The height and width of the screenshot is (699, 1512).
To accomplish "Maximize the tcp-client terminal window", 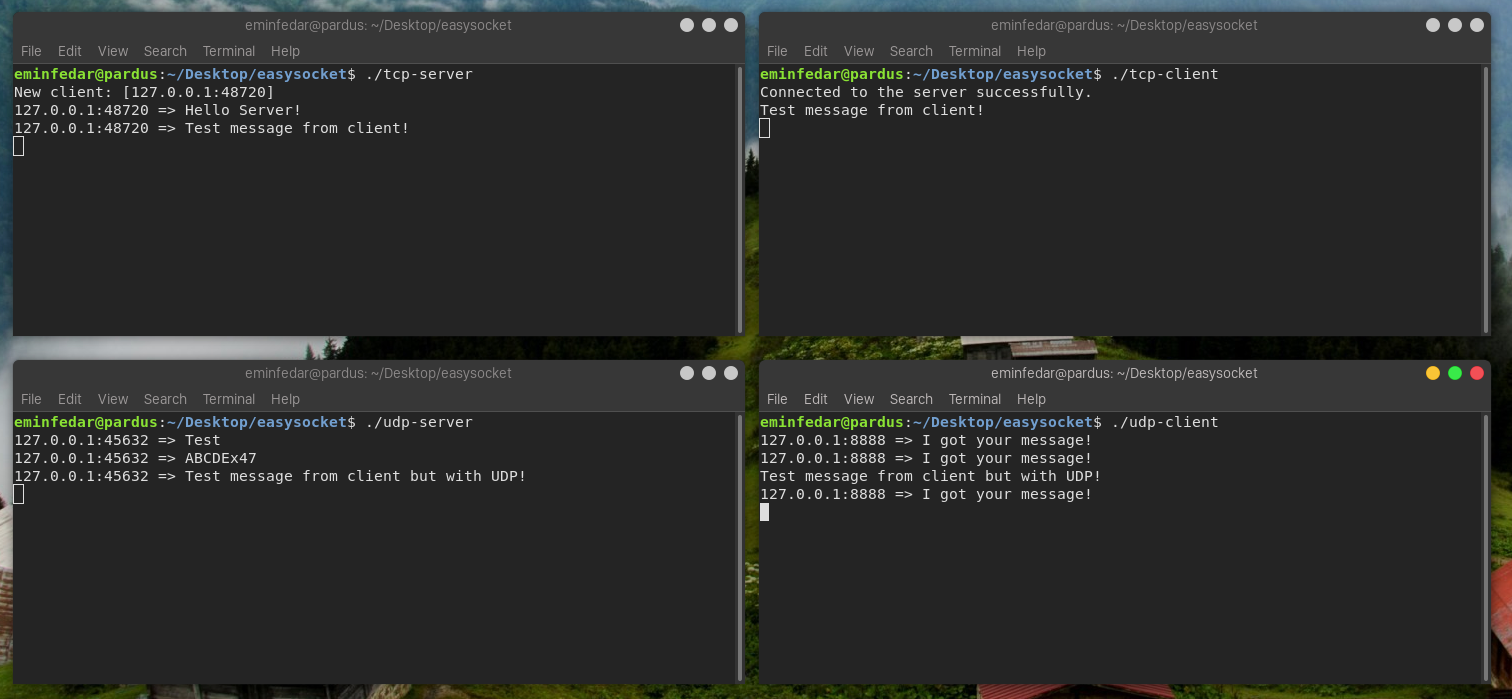I will coord(1454,25).
